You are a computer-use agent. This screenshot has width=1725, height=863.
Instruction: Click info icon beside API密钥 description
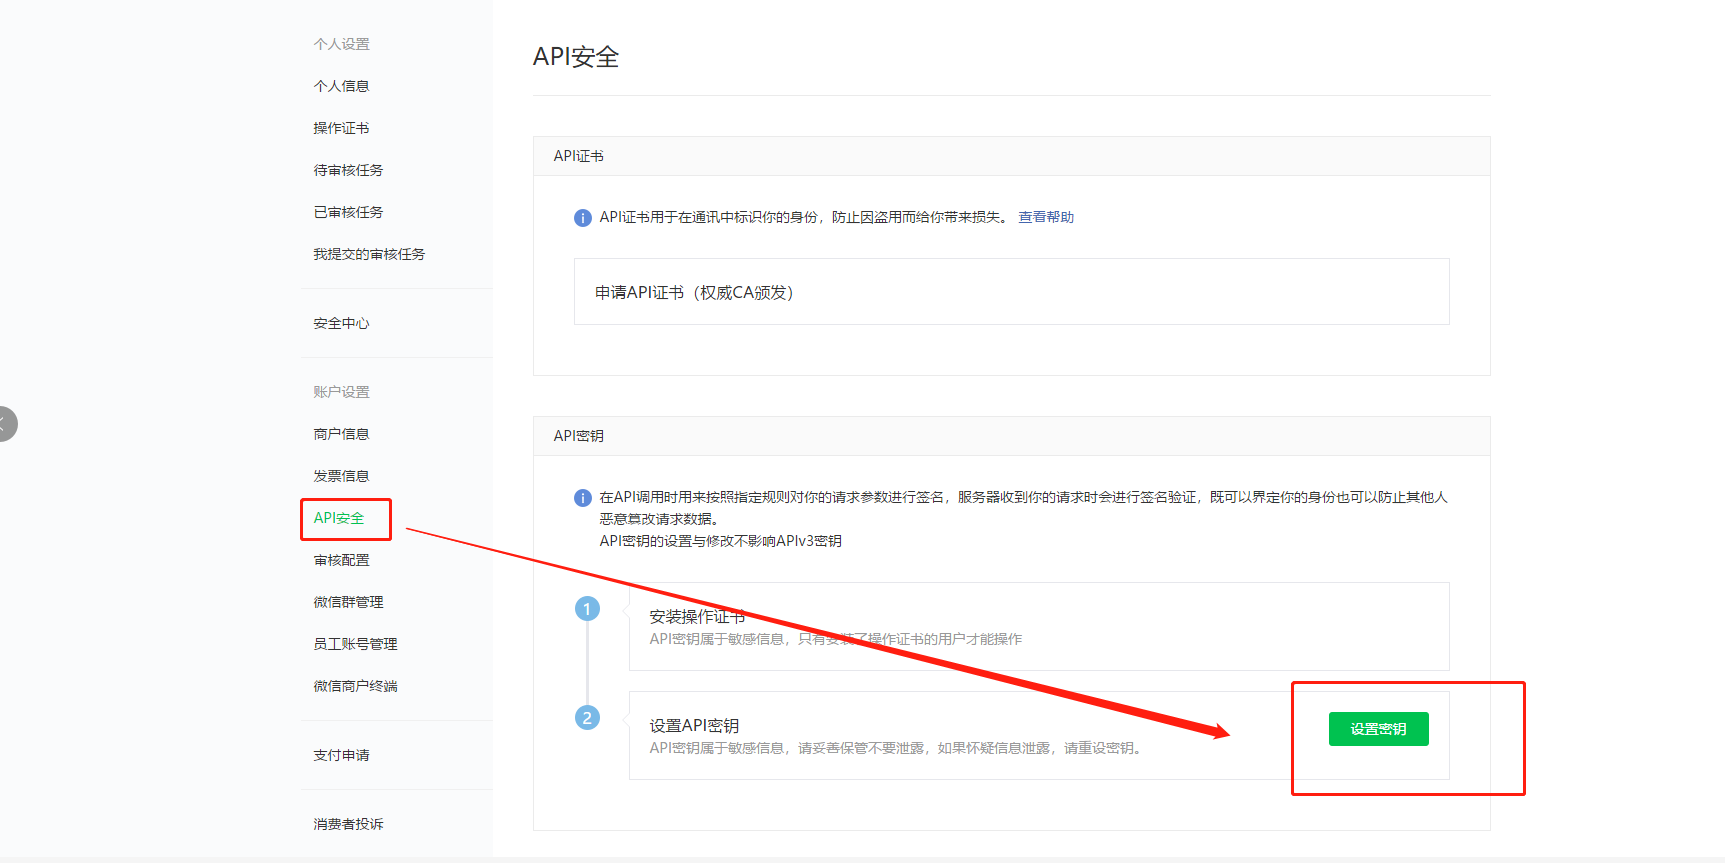point(583,498)
